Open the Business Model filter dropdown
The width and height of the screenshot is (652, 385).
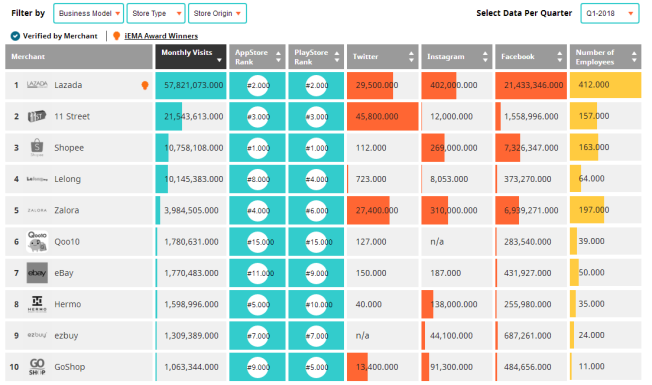click(x=89, y=13)
